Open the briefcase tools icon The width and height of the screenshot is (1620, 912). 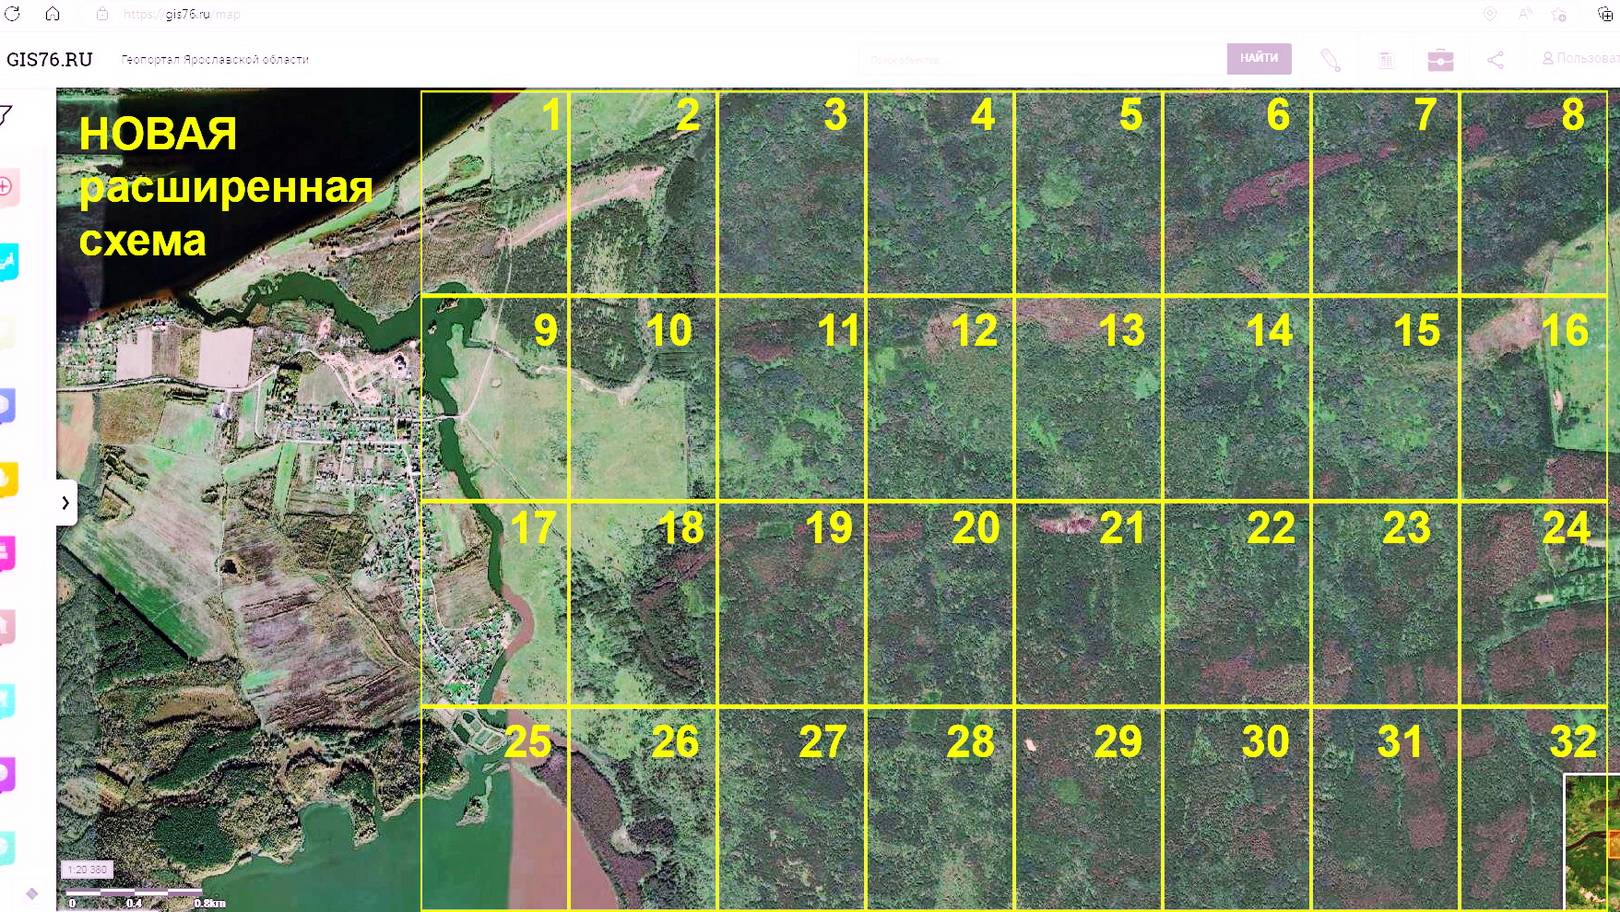pyautogui.click(x=1440, y=60)
